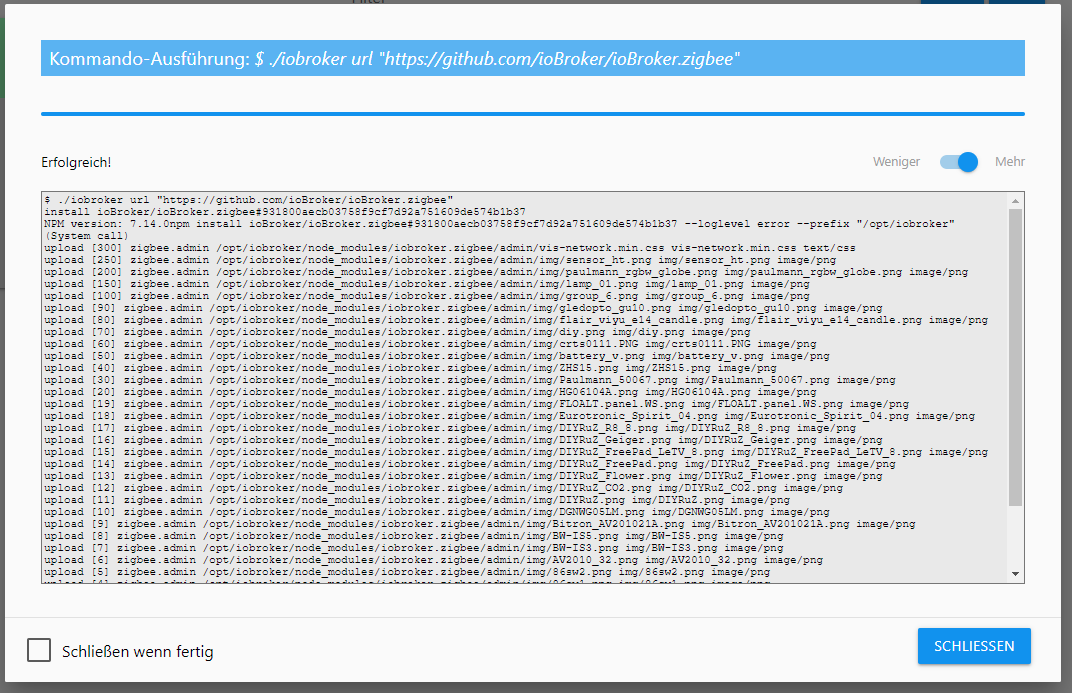Click the log output scrollbar thumb
This screenshot has height=693, width=1072.
1015,357
